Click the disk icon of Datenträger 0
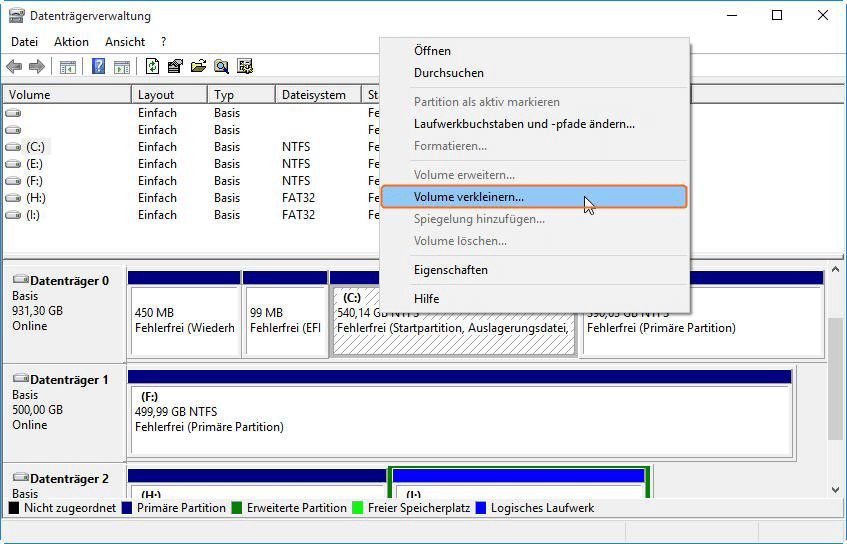 pos(21,279)
